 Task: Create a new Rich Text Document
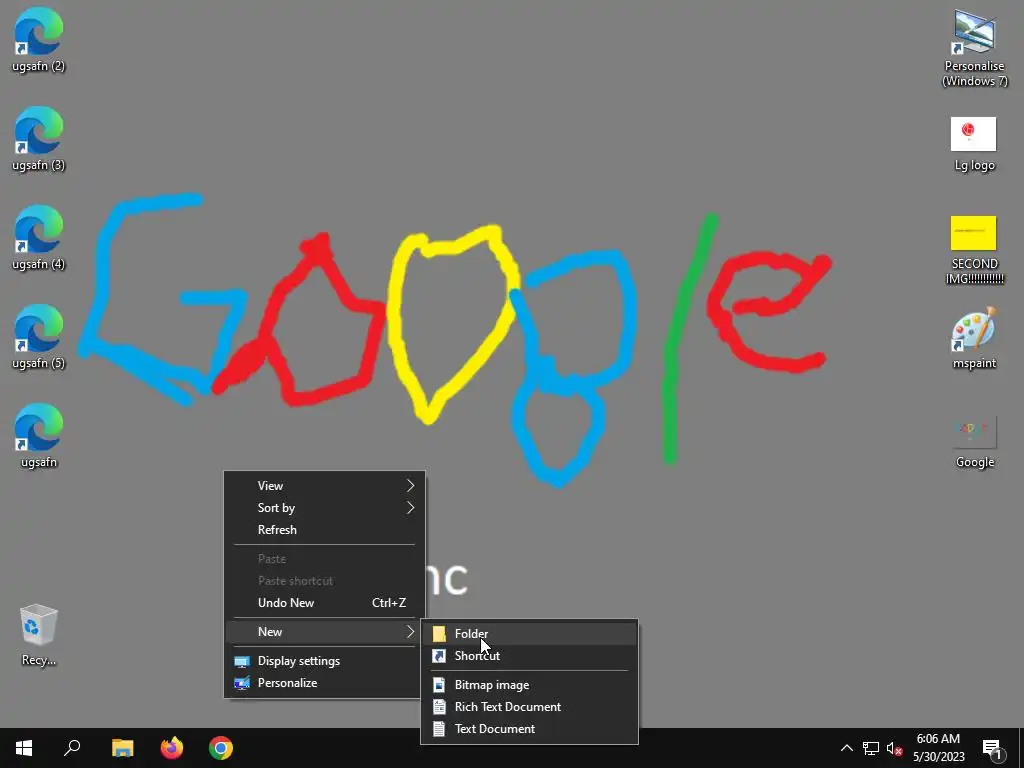(530, 707)
